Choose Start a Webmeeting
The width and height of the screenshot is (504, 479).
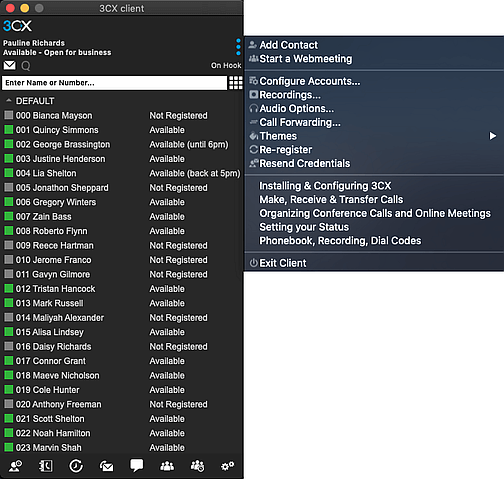pos(374,59)
